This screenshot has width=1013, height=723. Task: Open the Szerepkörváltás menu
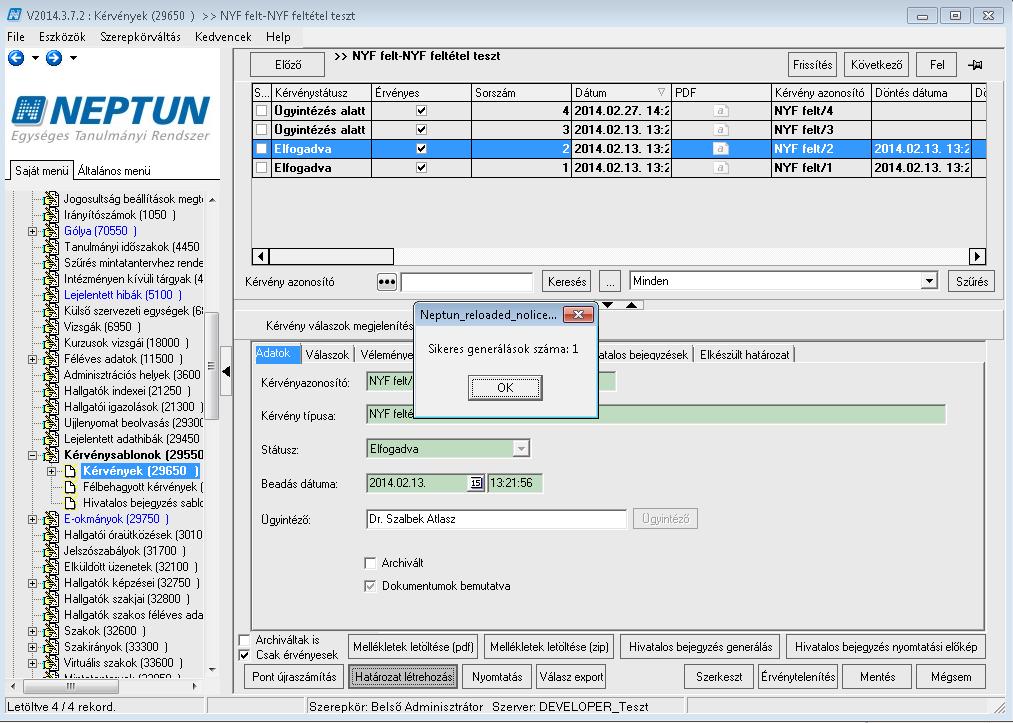[x=140, y=37]
